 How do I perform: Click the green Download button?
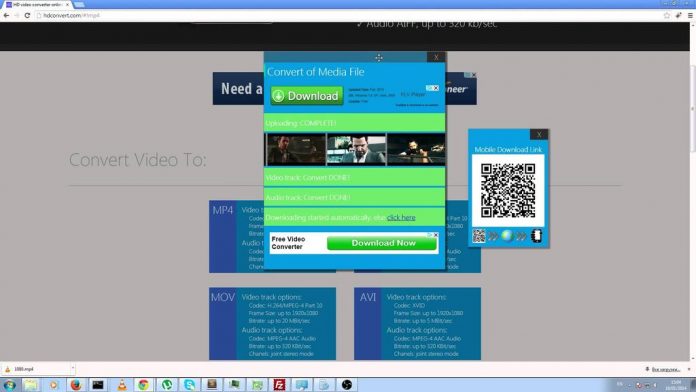pos(307,96)
